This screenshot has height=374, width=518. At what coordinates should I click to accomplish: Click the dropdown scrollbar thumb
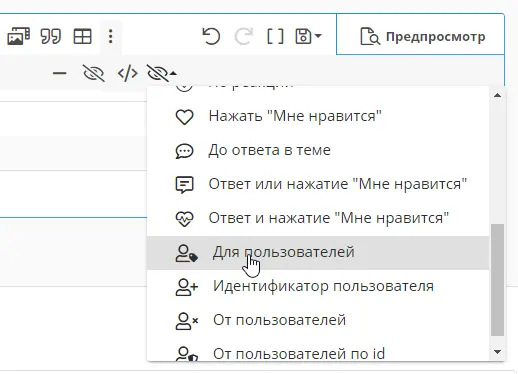[497, 280]
